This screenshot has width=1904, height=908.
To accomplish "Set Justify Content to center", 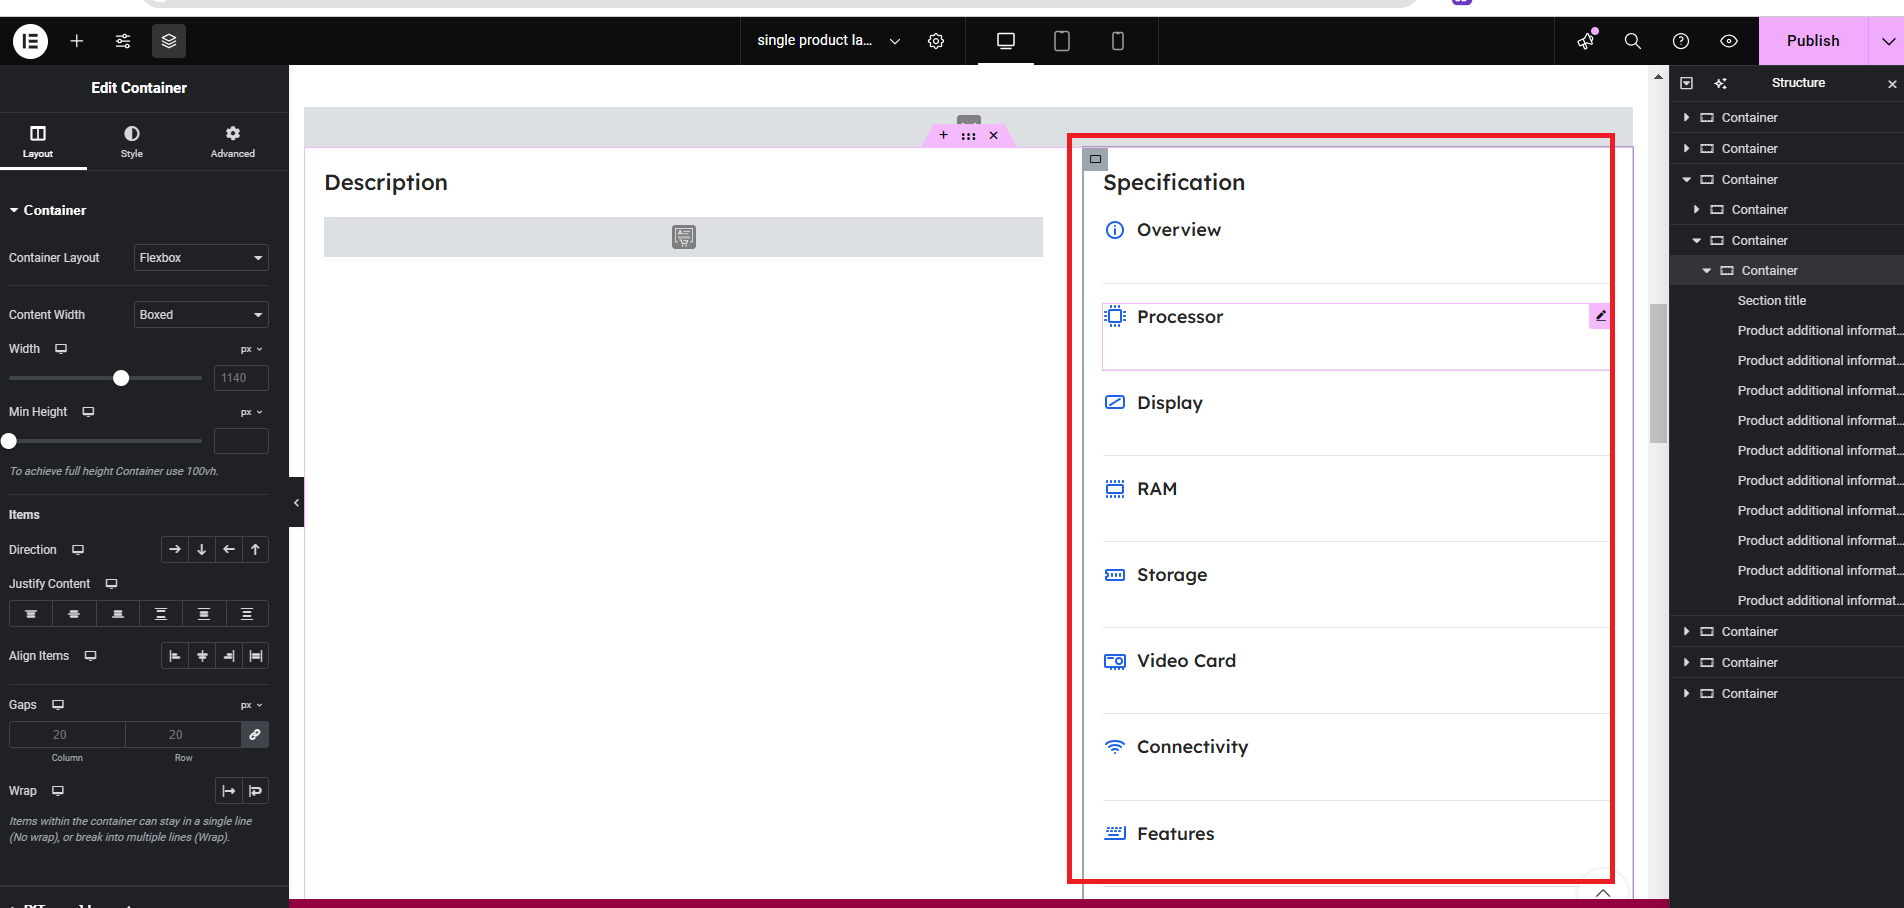I will tap(74, 614).
